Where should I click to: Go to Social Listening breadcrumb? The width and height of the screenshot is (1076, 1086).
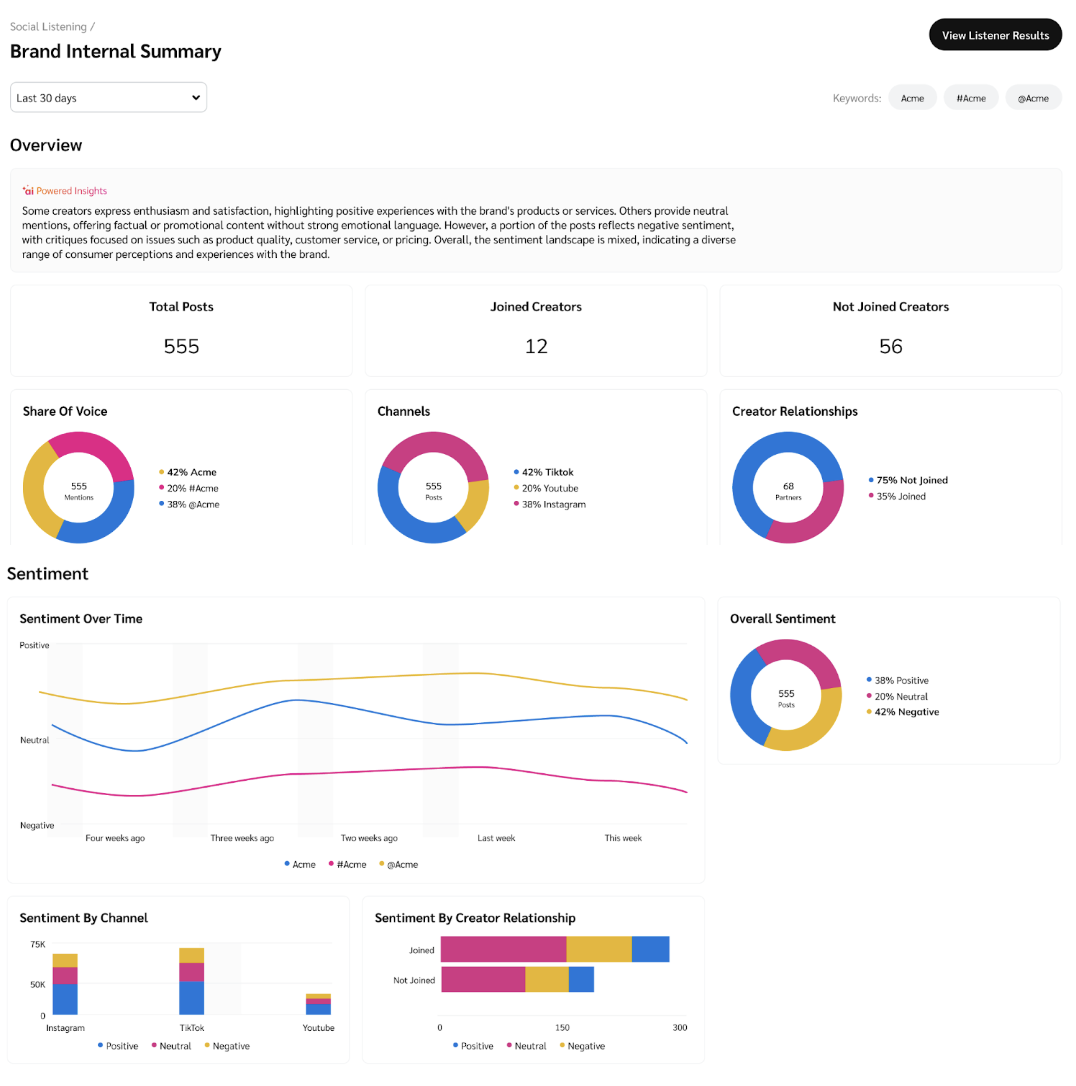click(x=48, y=26)
